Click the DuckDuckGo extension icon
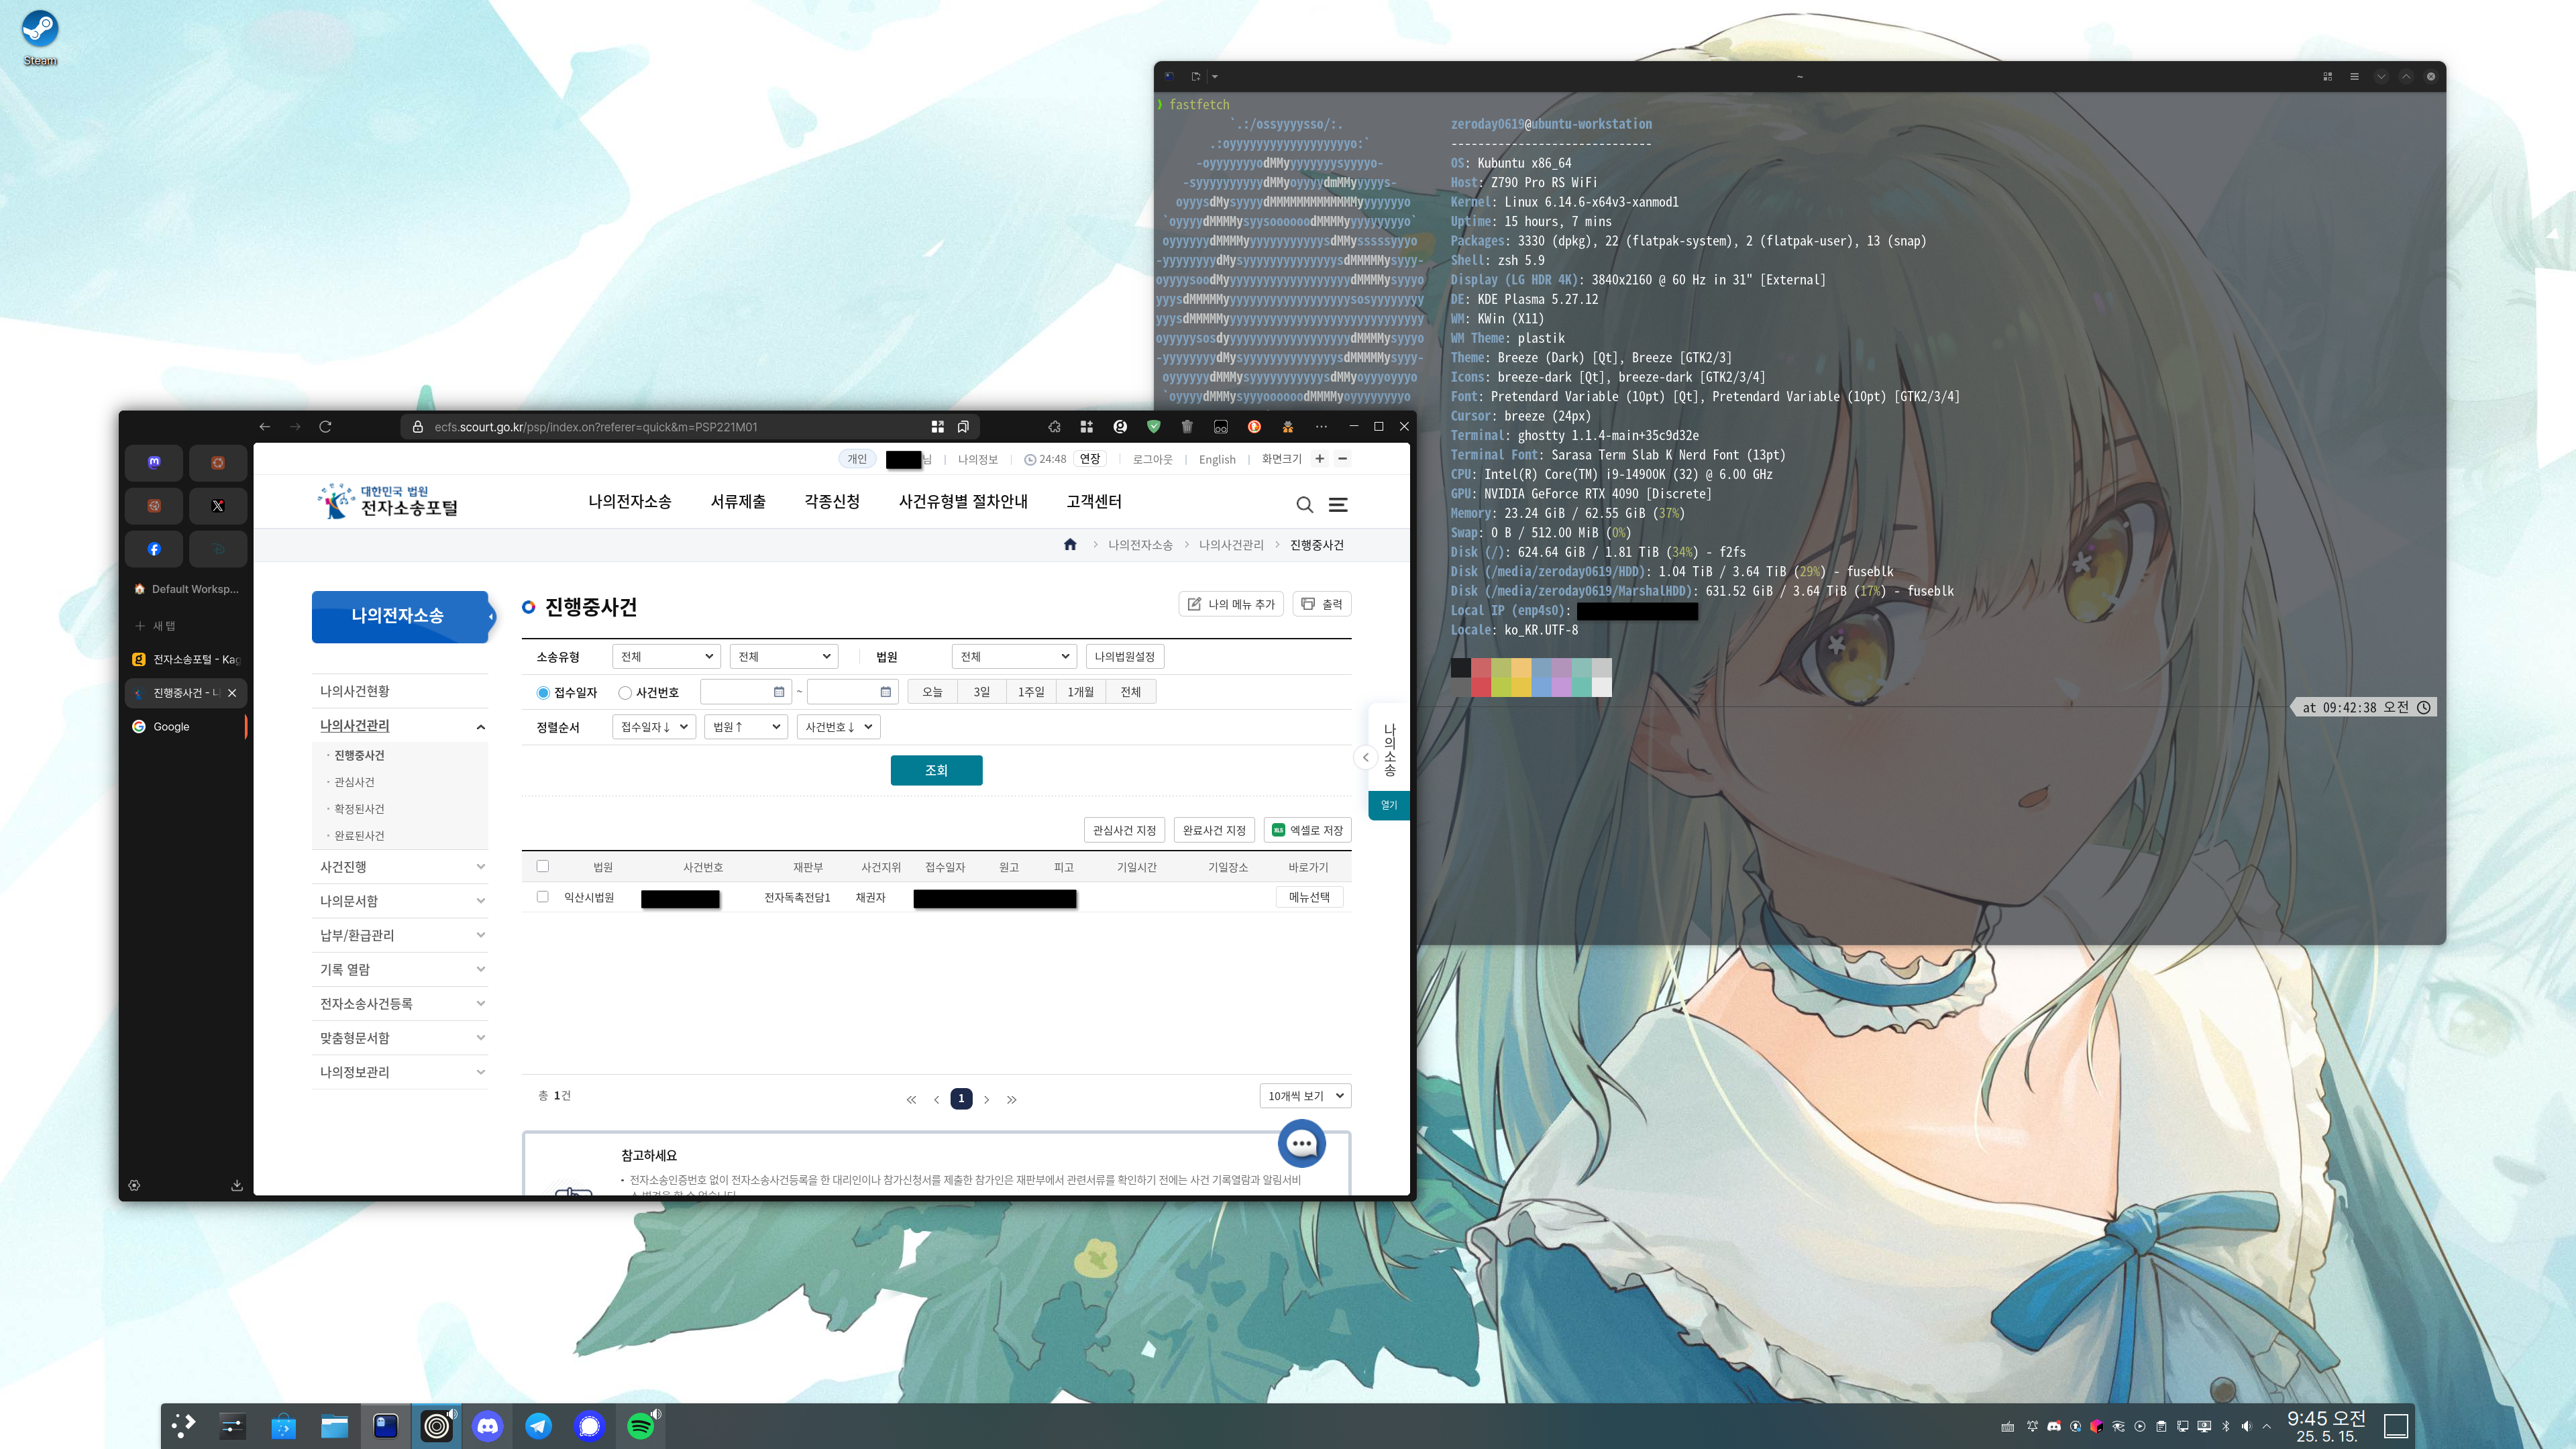Screen dimensions: 2576x1449 pos(1254,427)
